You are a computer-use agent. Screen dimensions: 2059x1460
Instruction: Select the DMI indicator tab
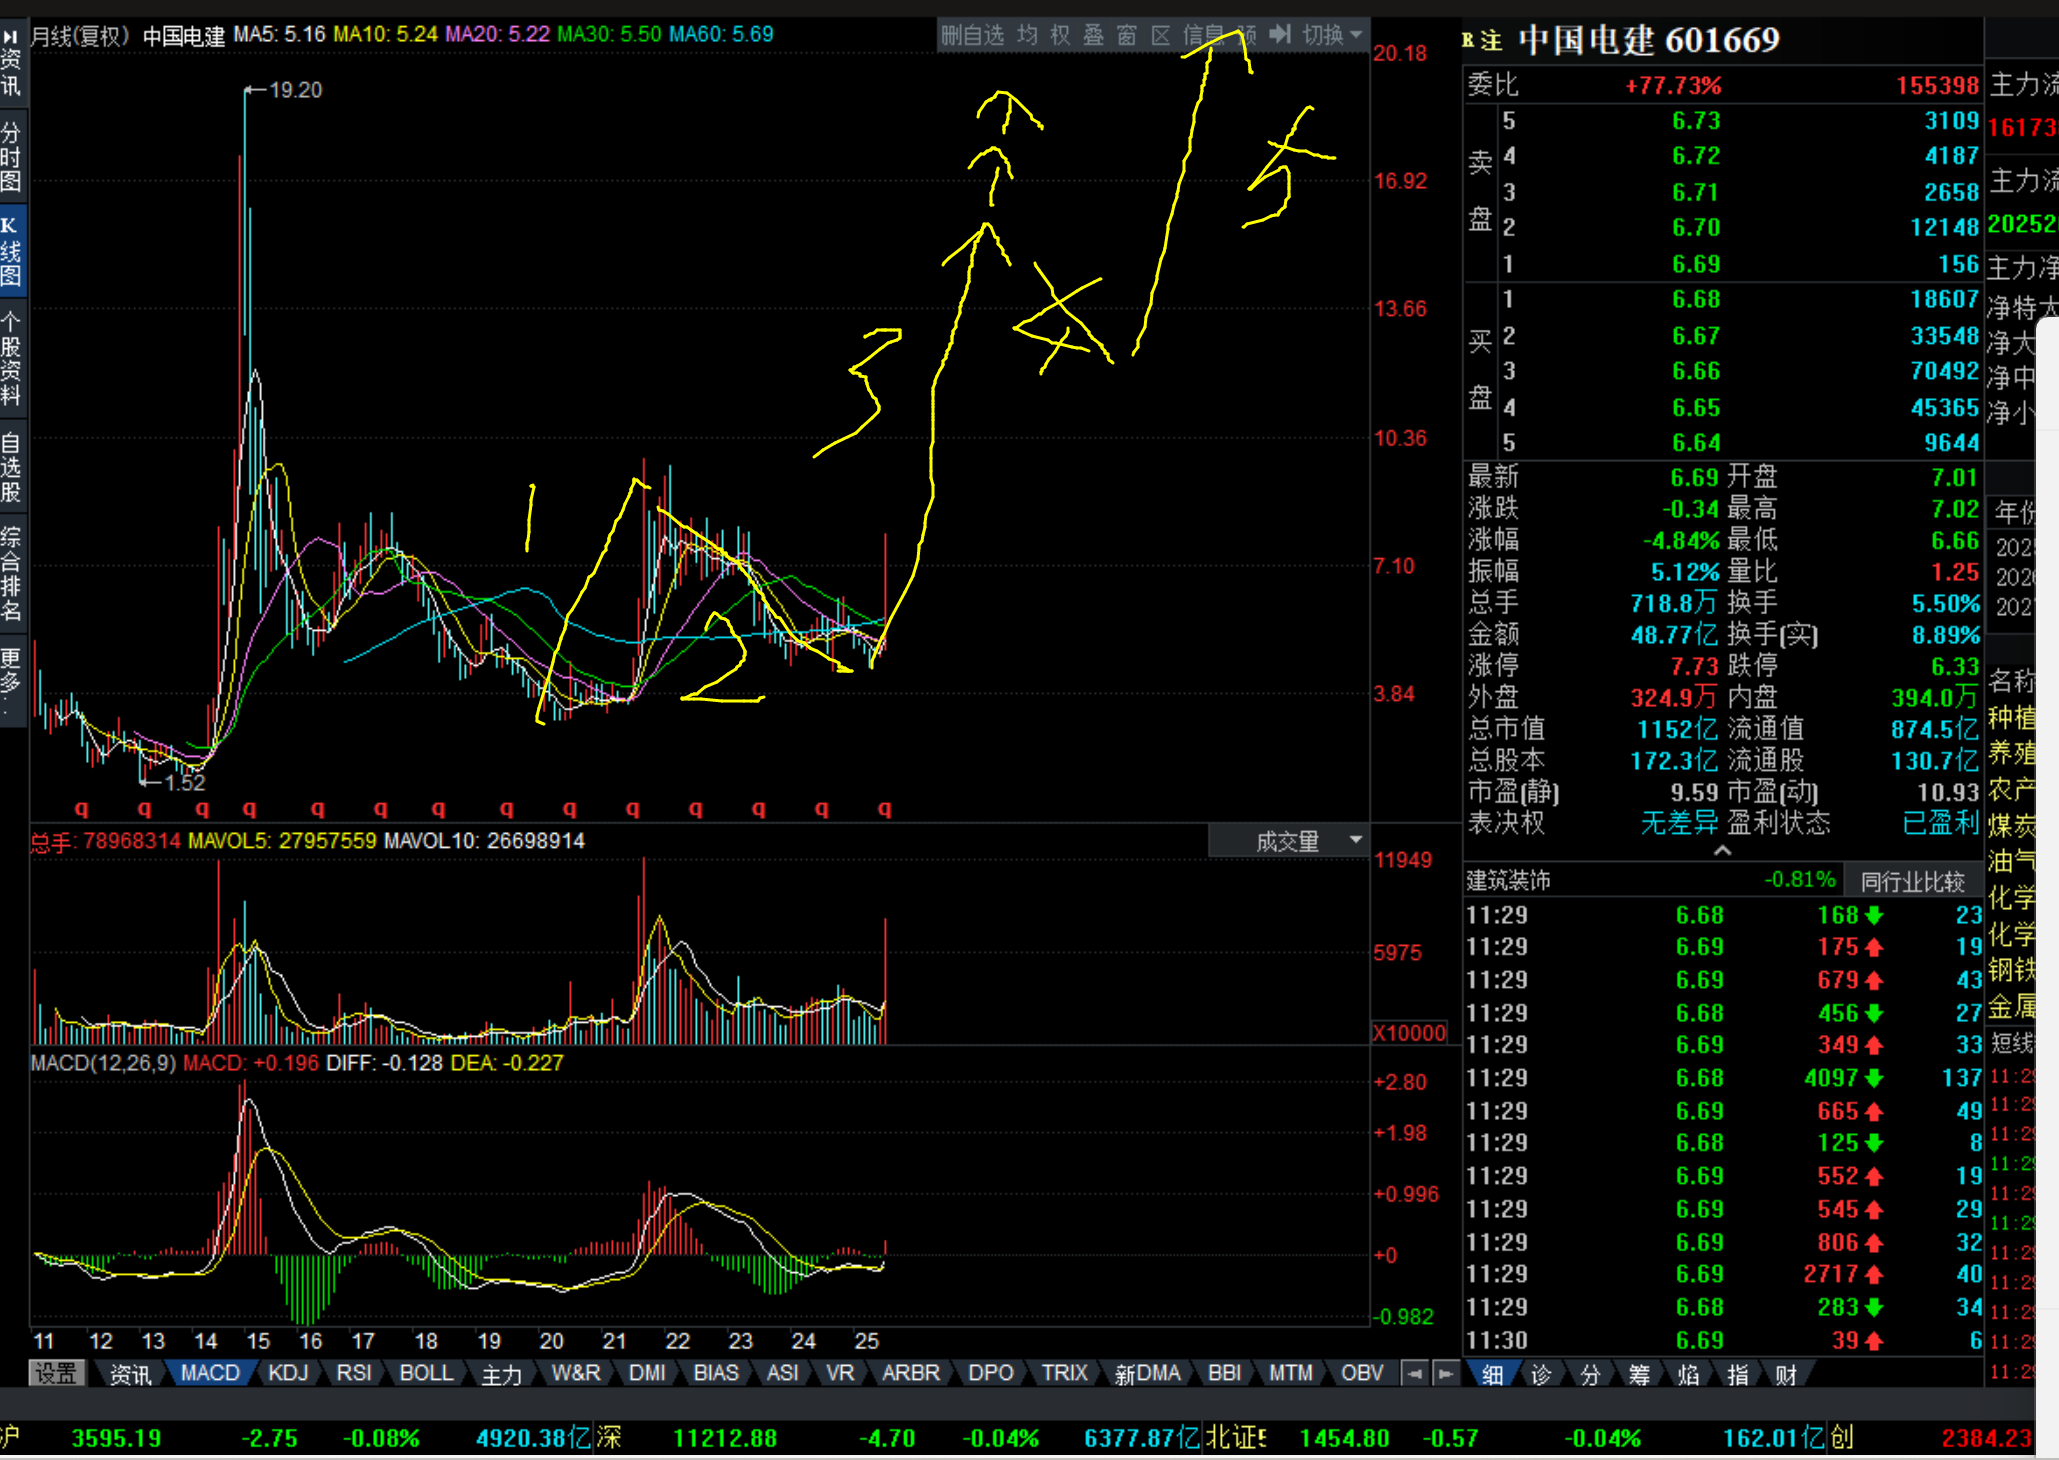coord(647,1373)
